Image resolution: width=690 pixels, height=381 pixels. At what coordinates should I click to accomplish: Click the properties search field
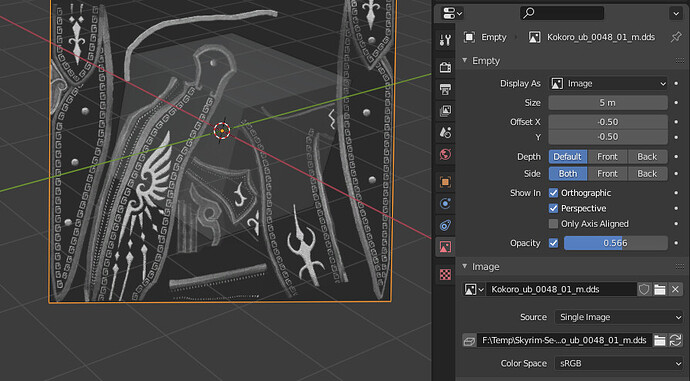click(562, 13)
